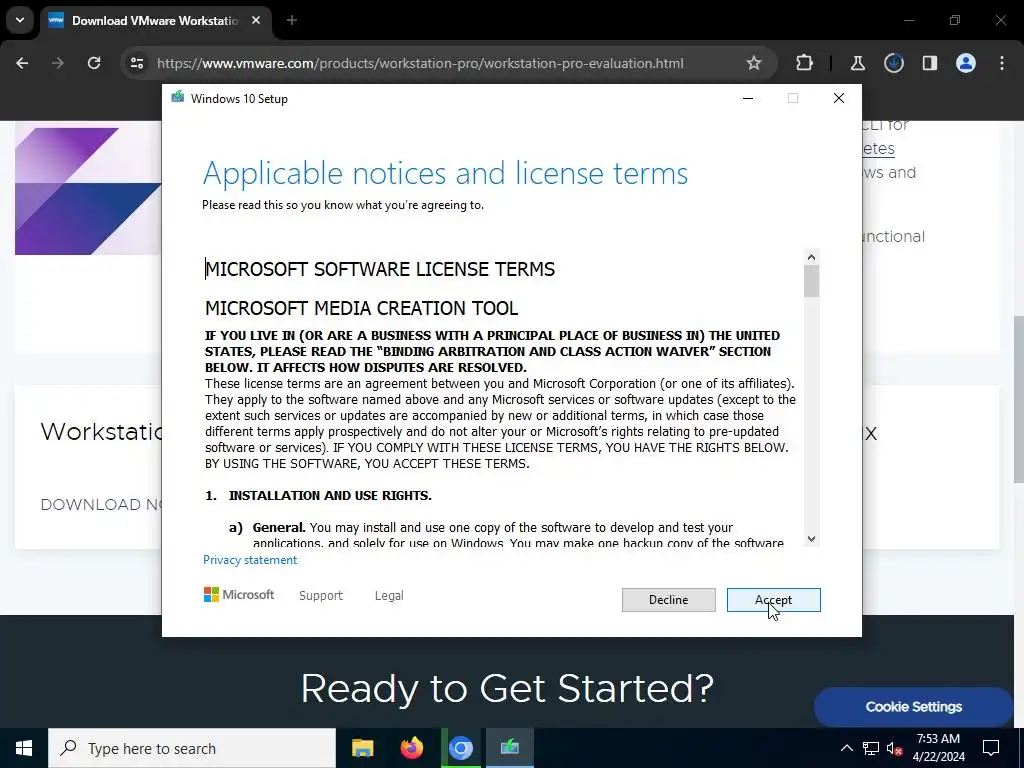Click the license text scroll down arrow
Viewport: 1024px width, 768px height.
tap(811, 539)
